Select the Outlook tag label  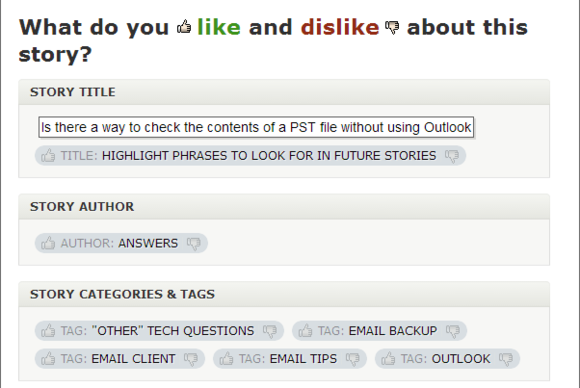click(x=446, y=359)
